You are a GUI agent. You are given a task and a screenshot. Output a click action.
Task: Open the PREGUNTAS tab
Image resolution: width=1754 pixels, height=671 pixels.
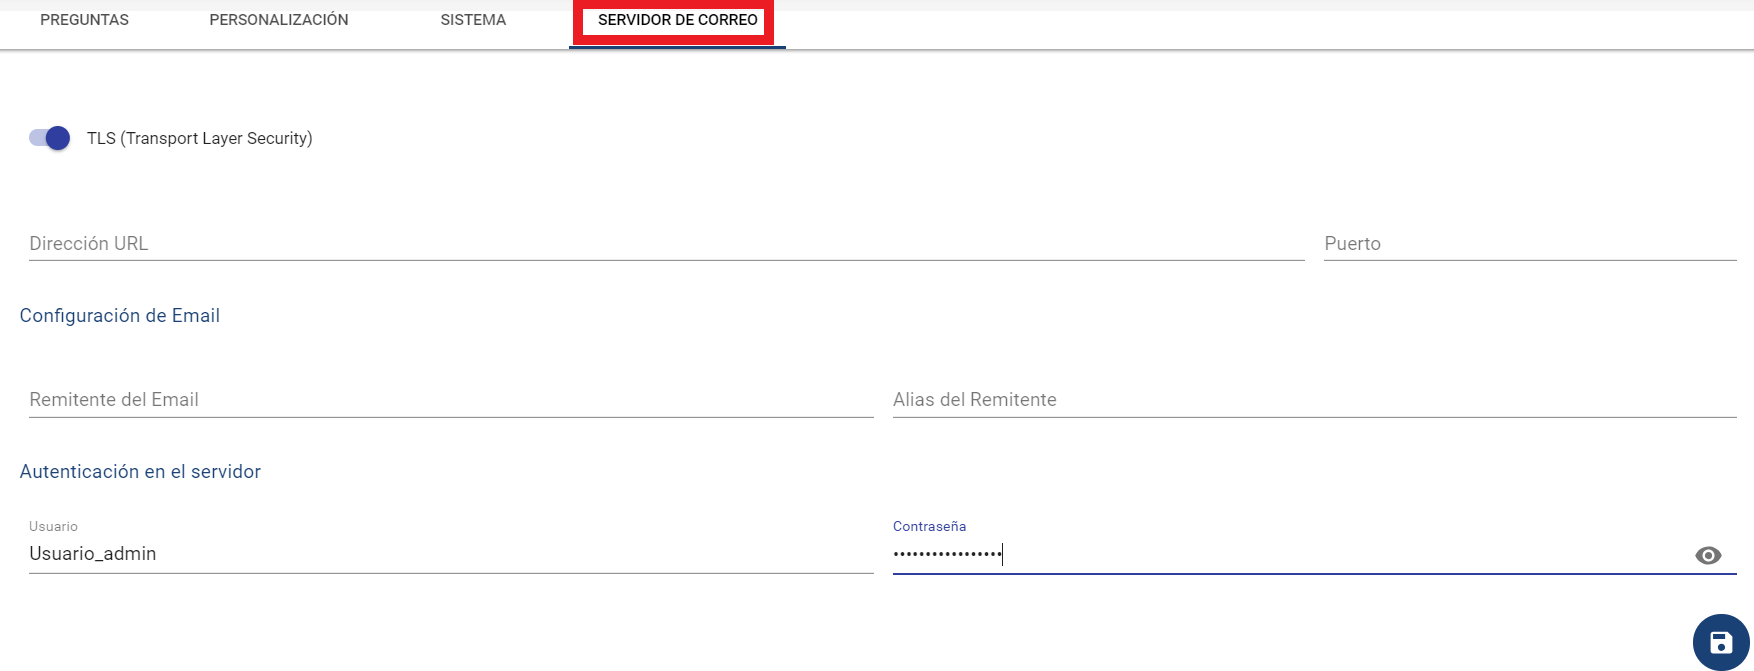pyautogui.click(x=84, y=20)
